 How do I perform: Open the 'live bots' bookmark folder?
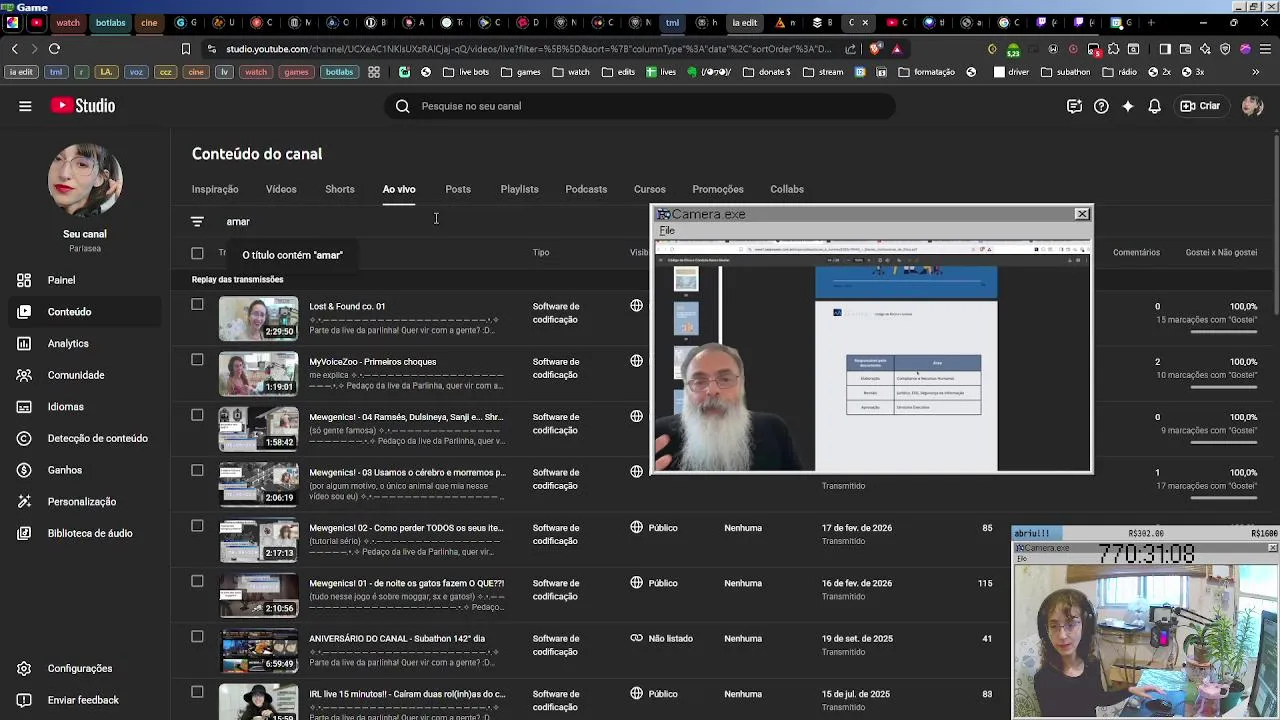click(465, 72)
